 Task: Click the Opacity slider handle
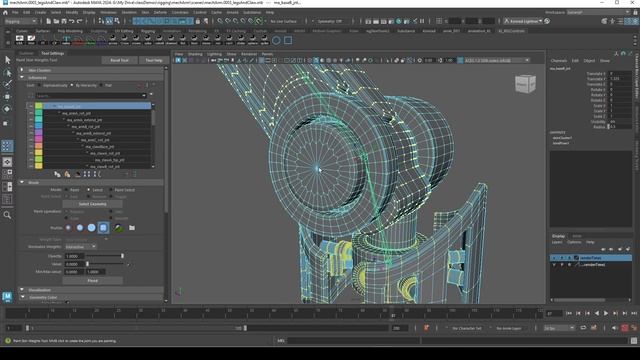point(122,256)
